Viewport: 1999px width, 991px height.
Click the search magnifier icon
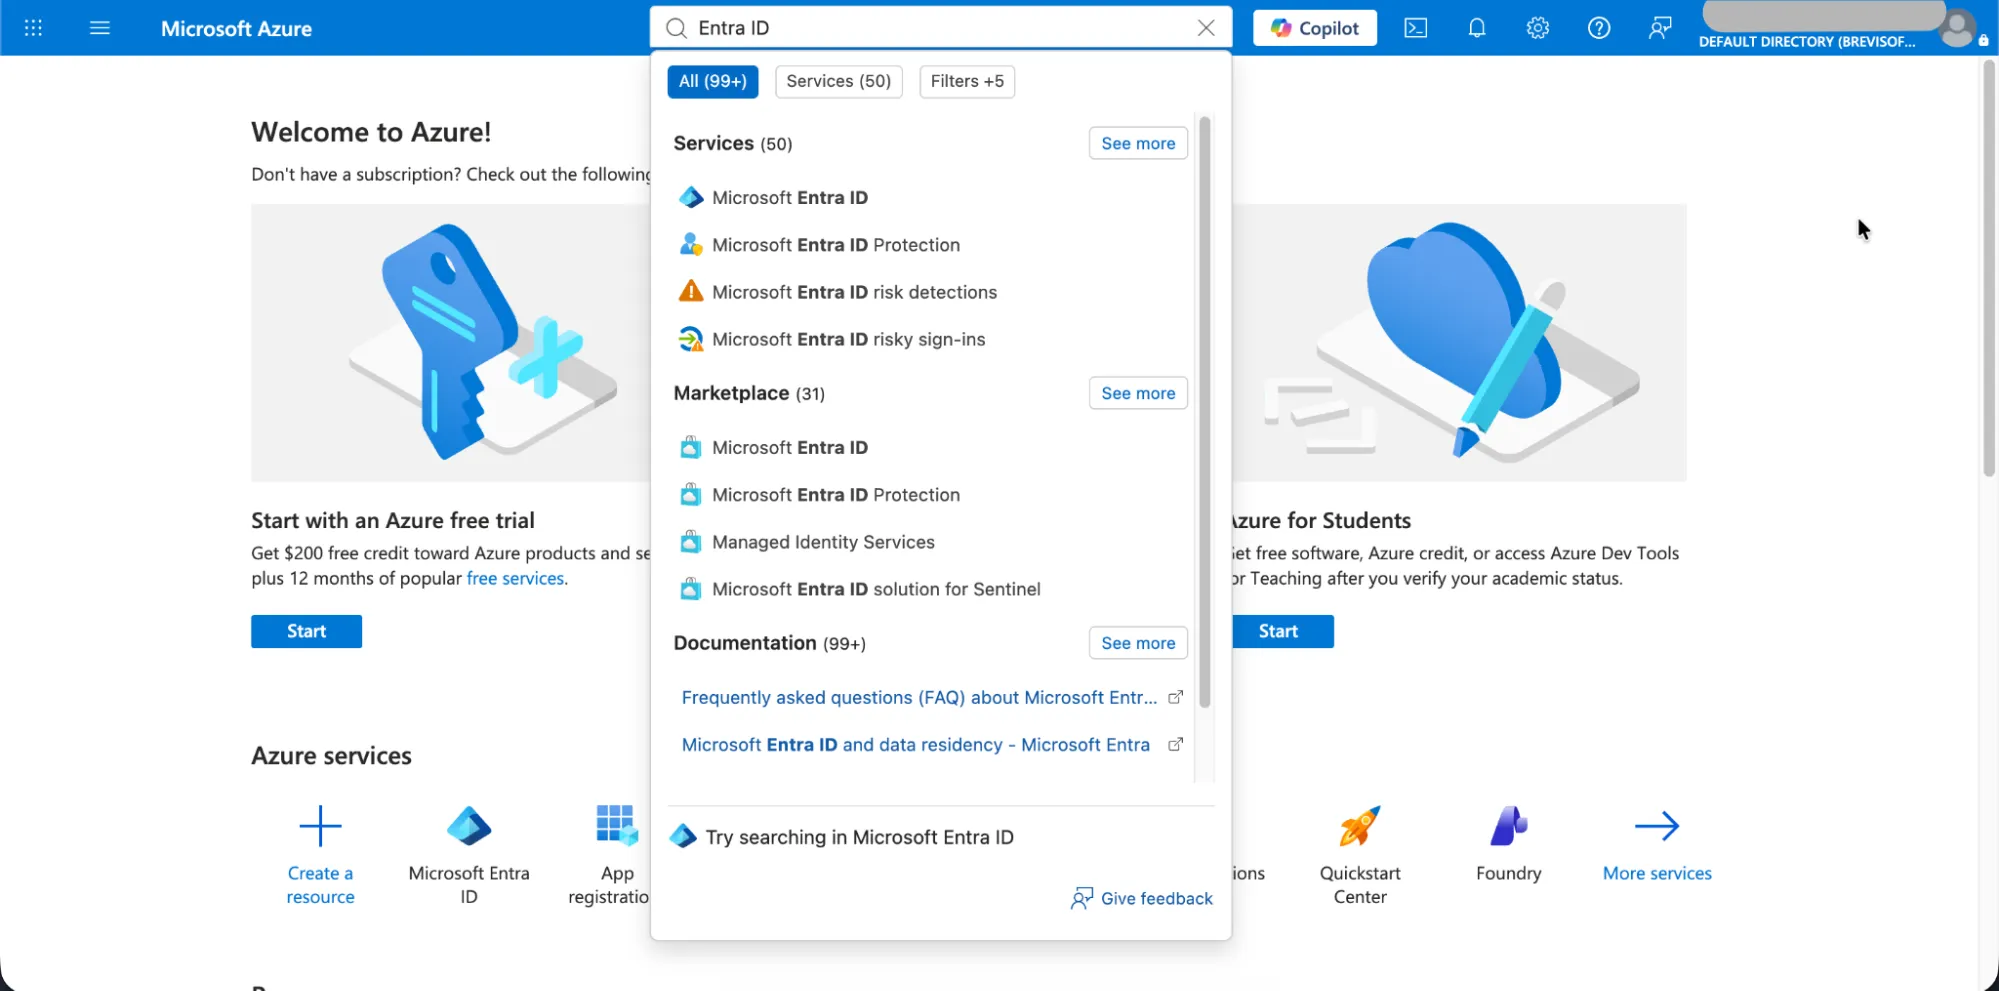coord(676,28)
